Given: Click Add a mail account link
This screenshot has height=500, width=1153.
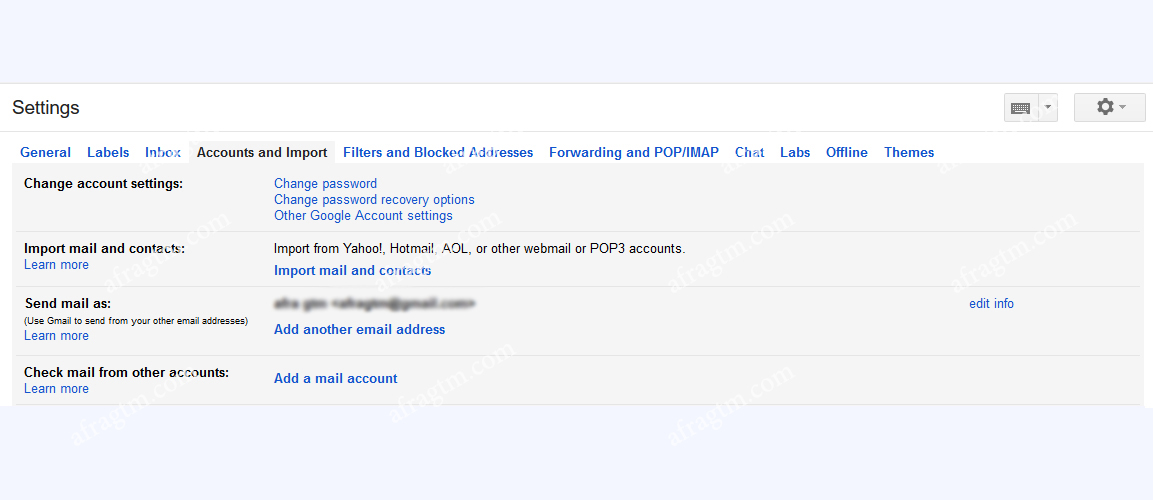Looking at the screenshot, I should coord(336,378).
